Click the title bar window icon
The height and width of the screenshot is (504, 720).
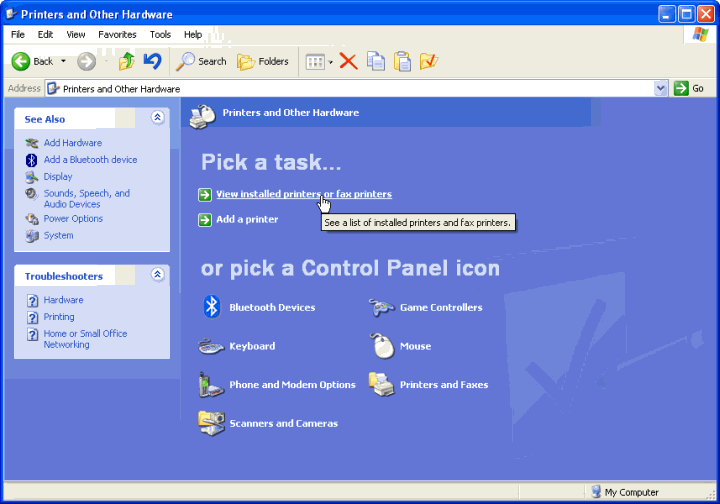pos(11,14)
